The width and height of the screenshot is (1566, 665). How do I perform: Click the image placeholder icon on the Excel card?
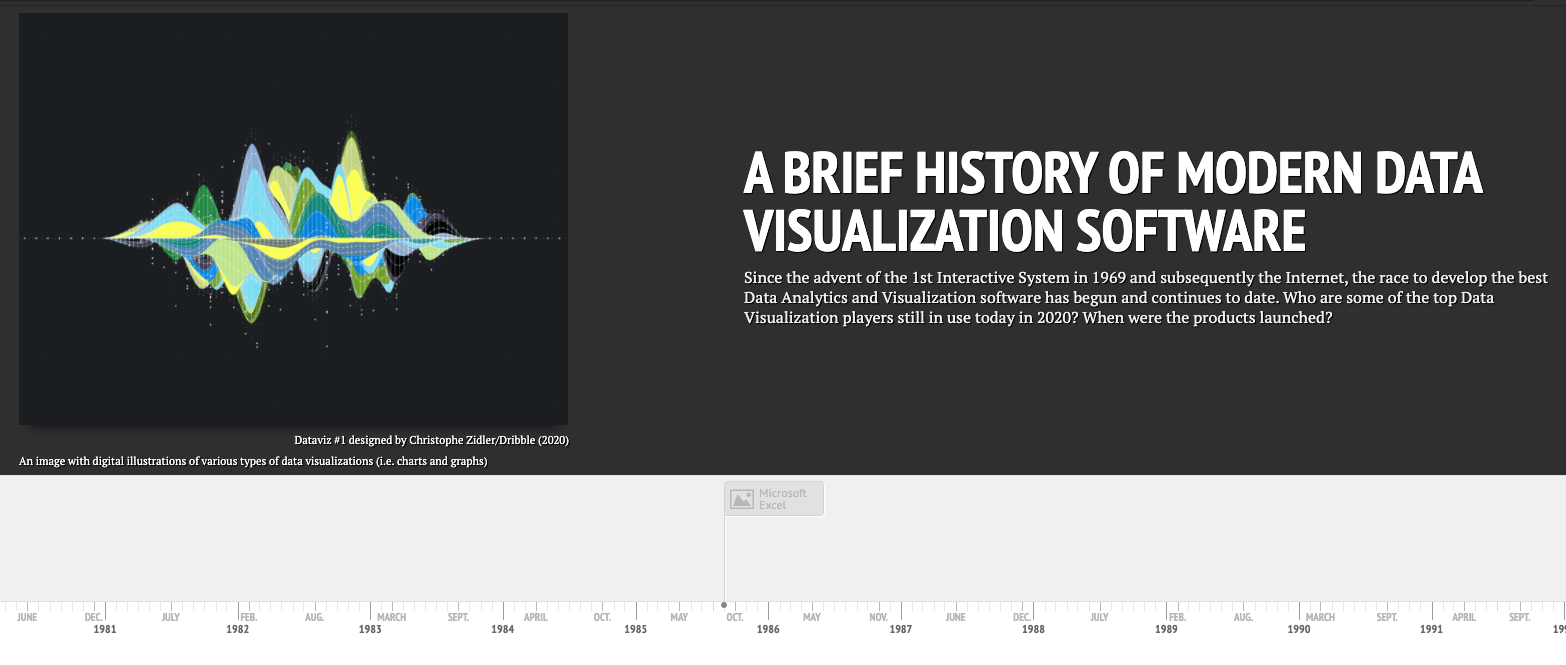740,497
